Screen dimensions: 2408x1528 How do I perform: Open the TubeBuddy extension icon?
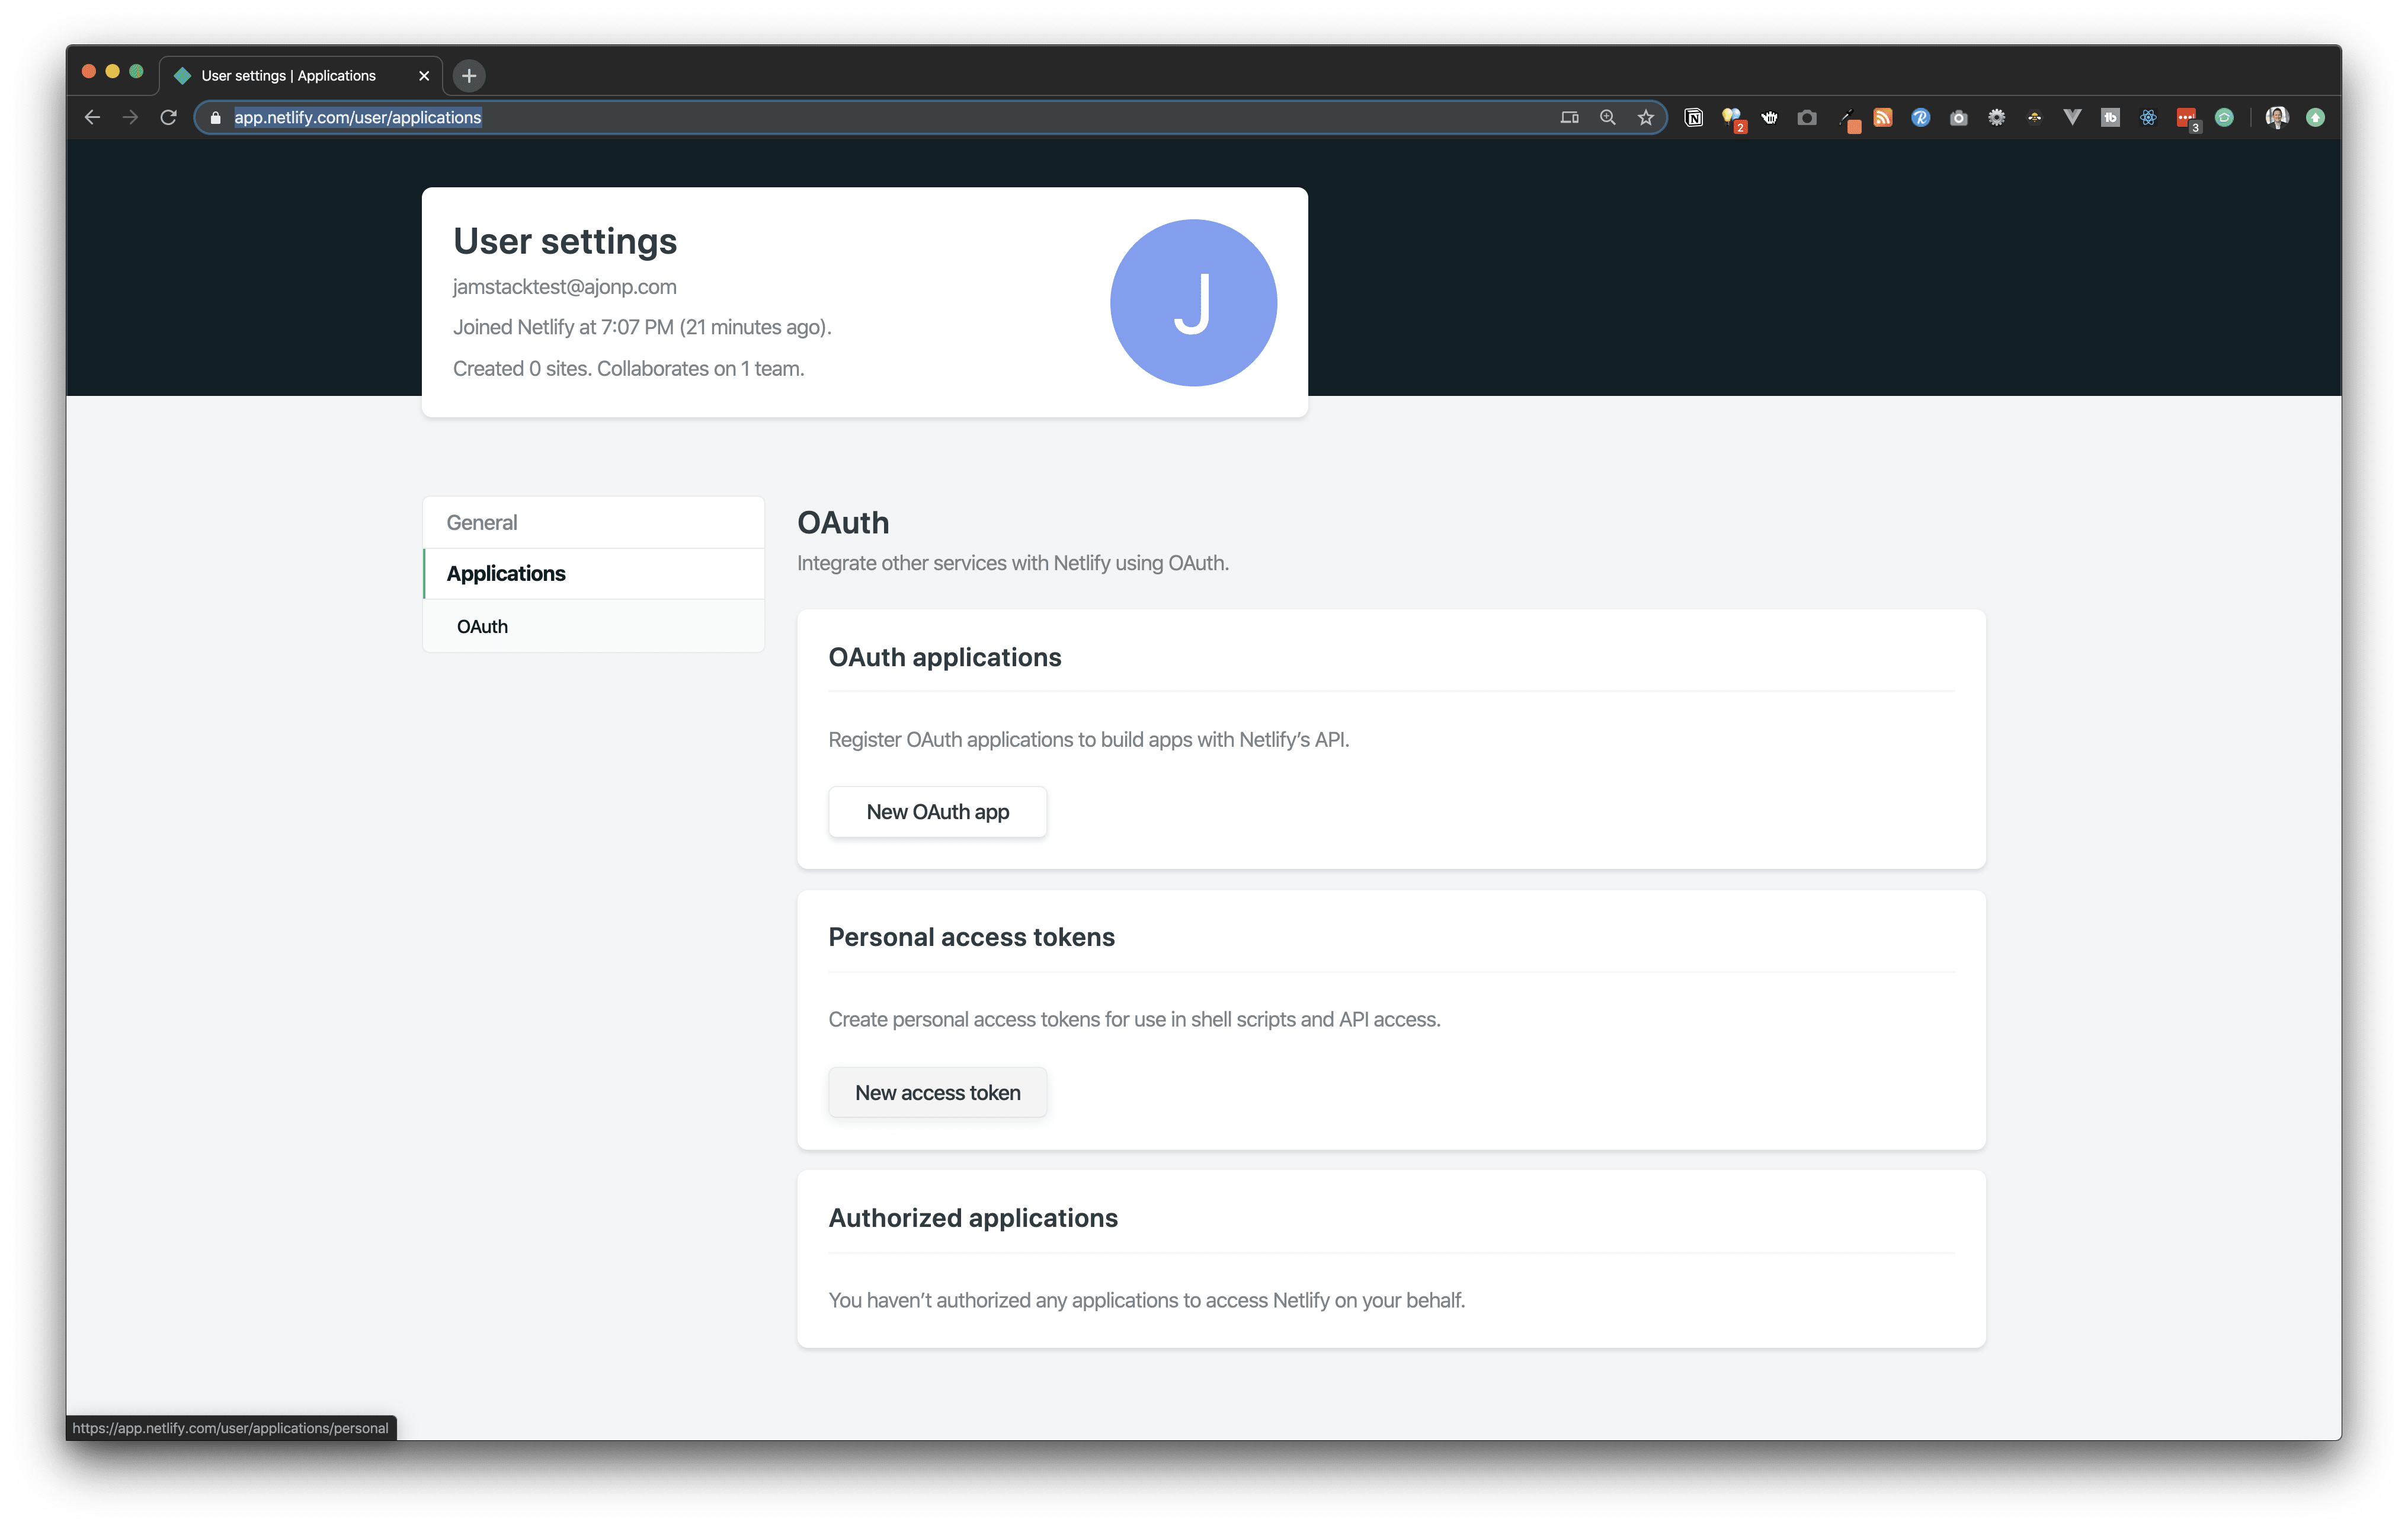point(2110,117)
